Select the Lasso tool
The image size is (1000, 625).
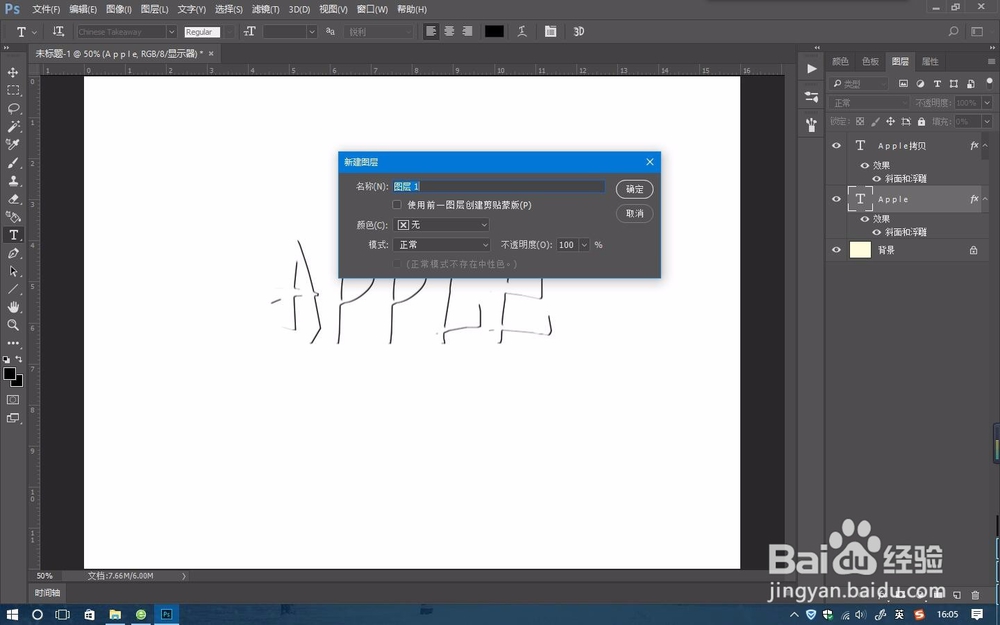(13, 108)
